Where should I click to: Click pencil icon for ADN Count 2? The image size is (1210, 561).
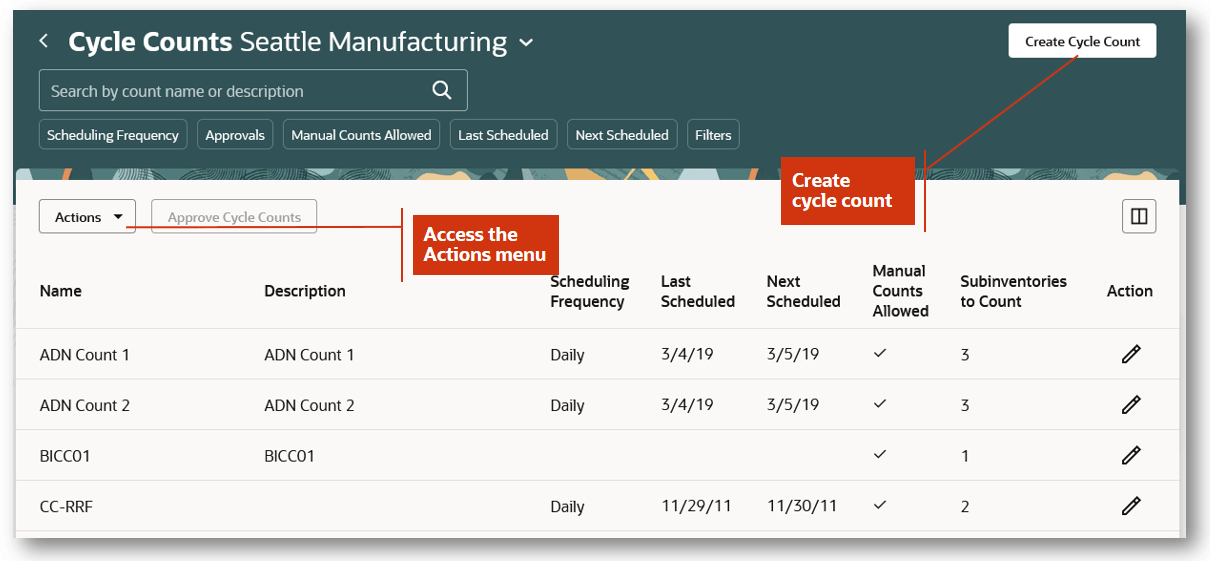click(1131, 405)
